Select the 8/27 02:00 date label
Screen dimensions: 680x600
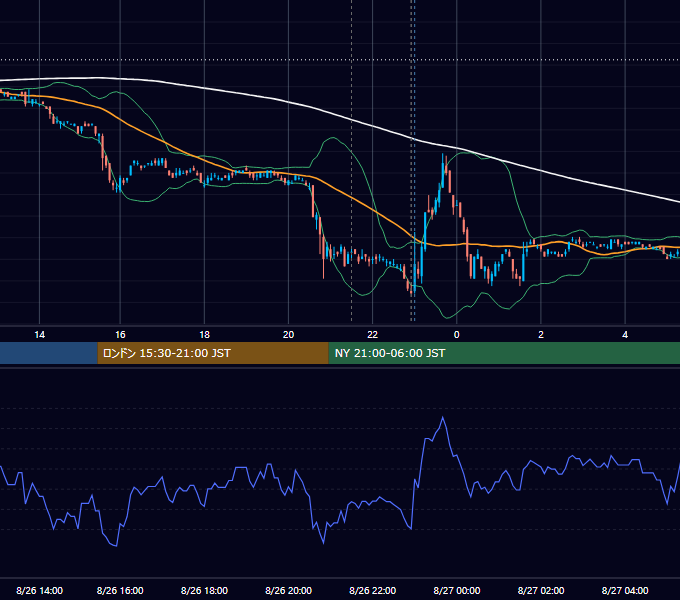541,590
